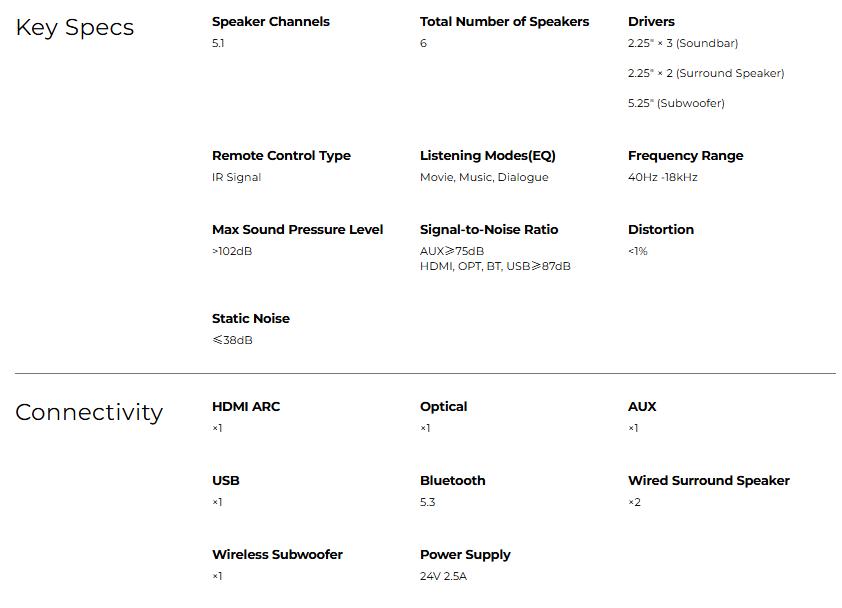Click the Bluetooth connectivity label
The width and height of the screenshot is (842, 608).
tap(452, 480)
